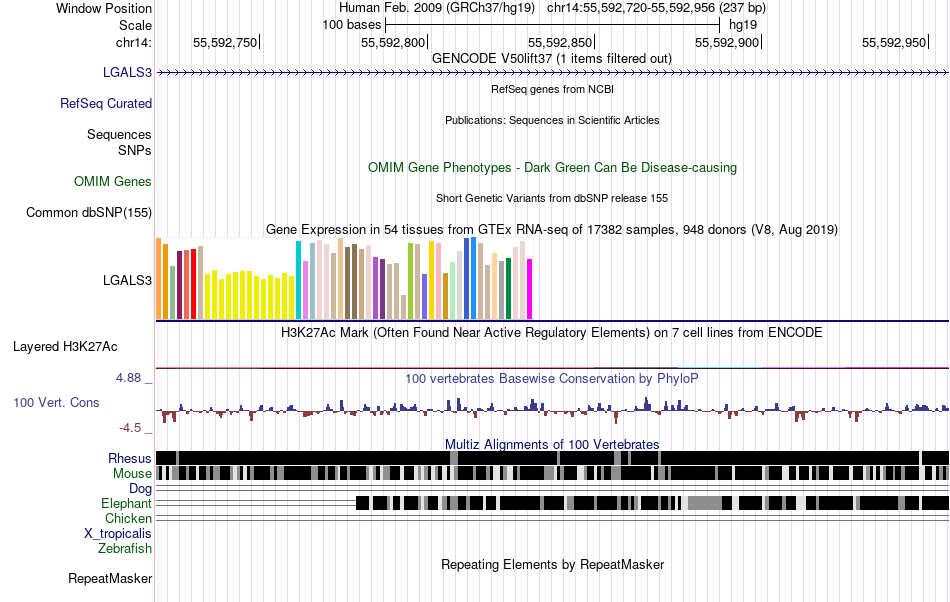Open RefSeq genes from NCBI title
Image resolution: width=950 pixels, height=602 pixels.
point(553,89)
